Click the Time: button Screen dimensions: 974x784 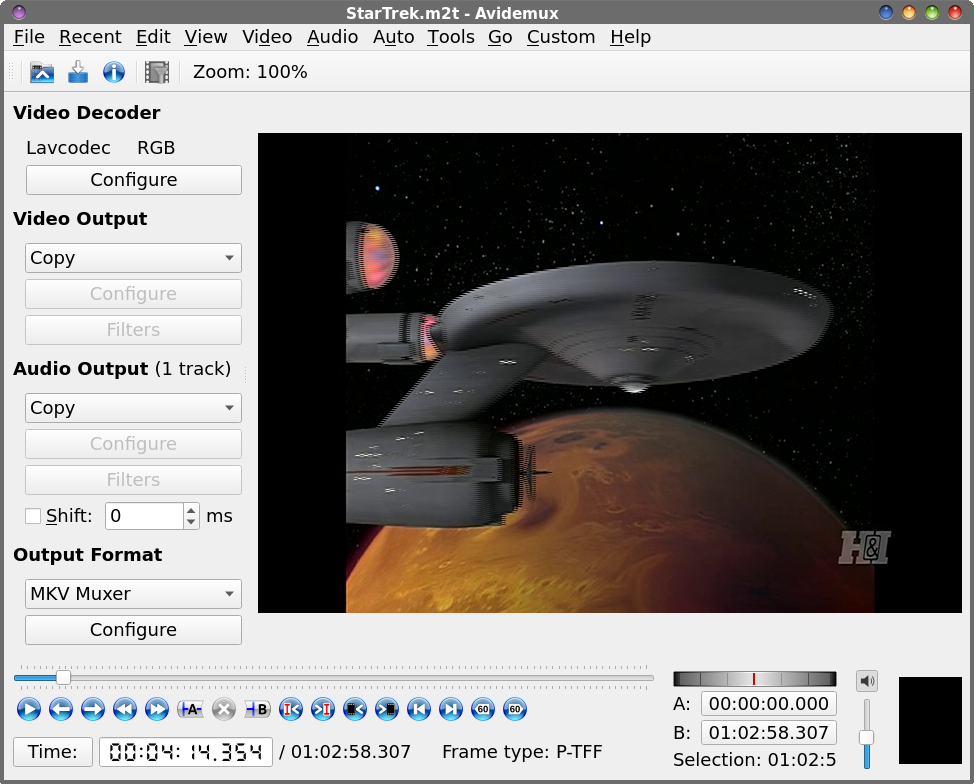click(x=53, y=752)
